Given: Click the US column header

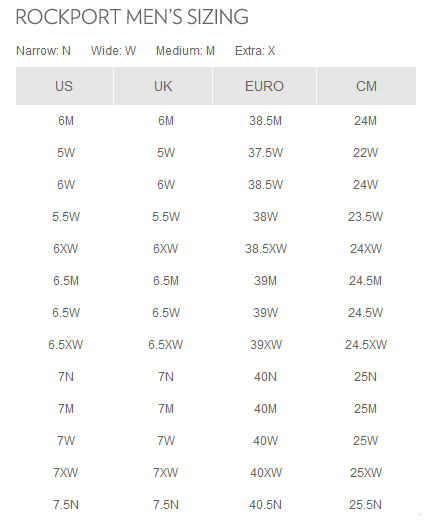Looking at the screenshot, I should tap(64, 86).
